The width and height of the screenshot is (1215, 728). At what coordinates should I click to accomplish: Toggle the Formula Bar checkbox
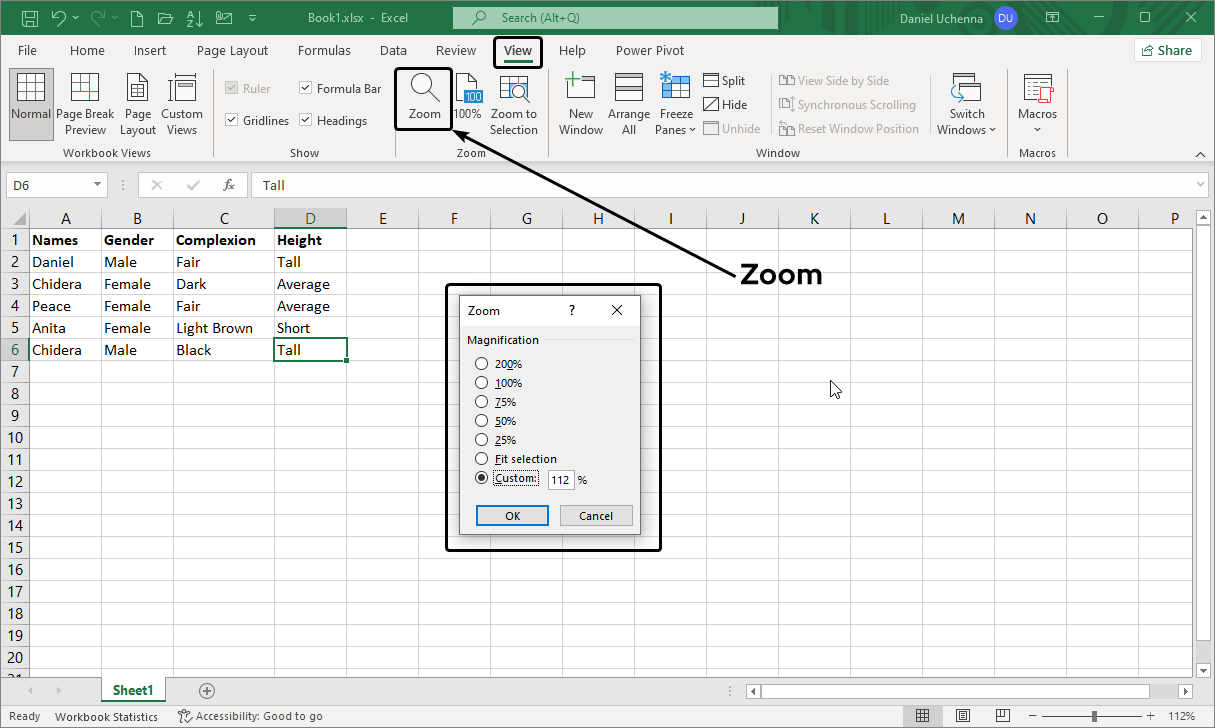point(306,89)
